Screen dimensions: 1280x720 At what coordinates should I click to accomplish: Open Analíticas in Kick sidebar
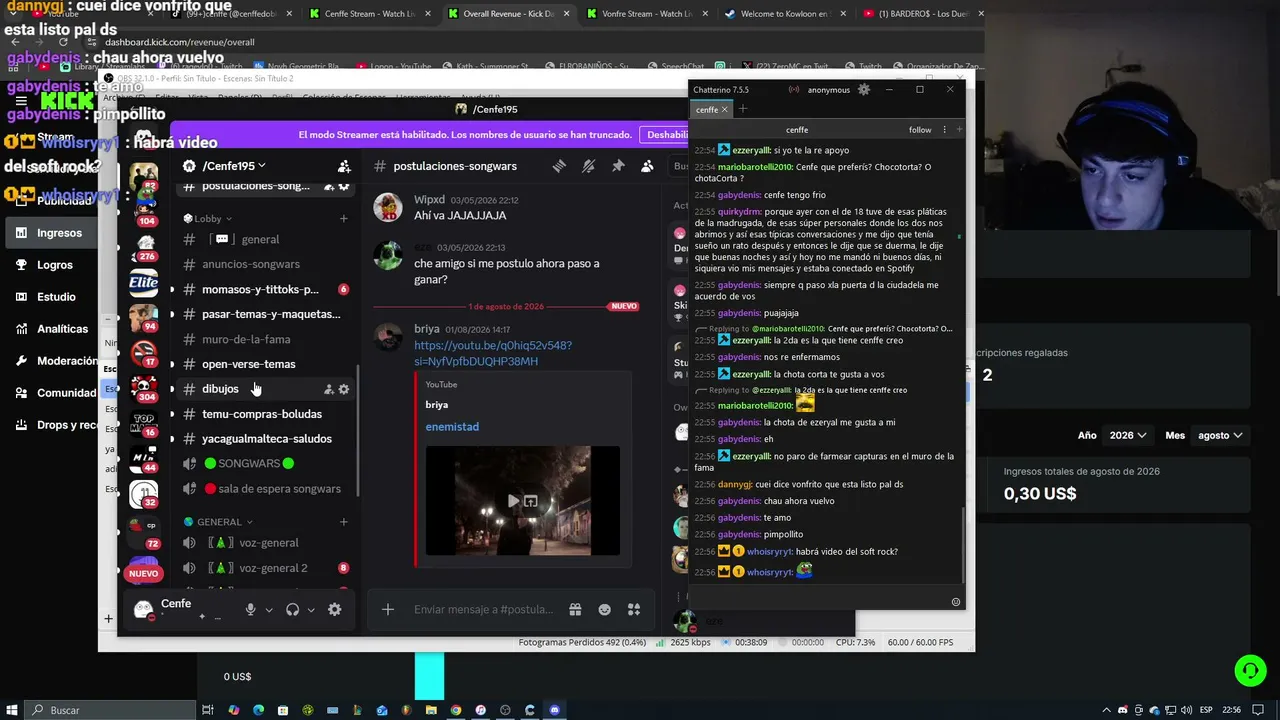click(51, 329)
